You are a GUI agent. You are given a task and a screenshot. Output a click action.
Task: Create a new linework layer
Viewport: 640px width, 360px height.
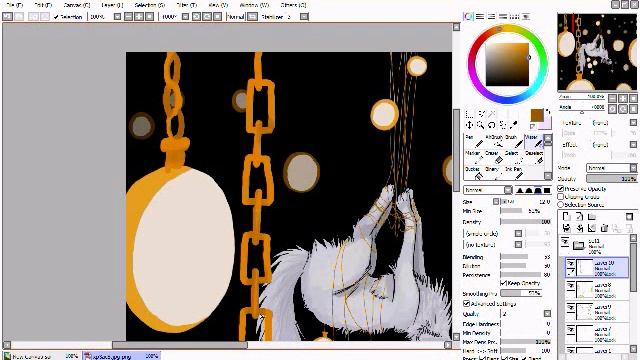click(x=579, y=216)
